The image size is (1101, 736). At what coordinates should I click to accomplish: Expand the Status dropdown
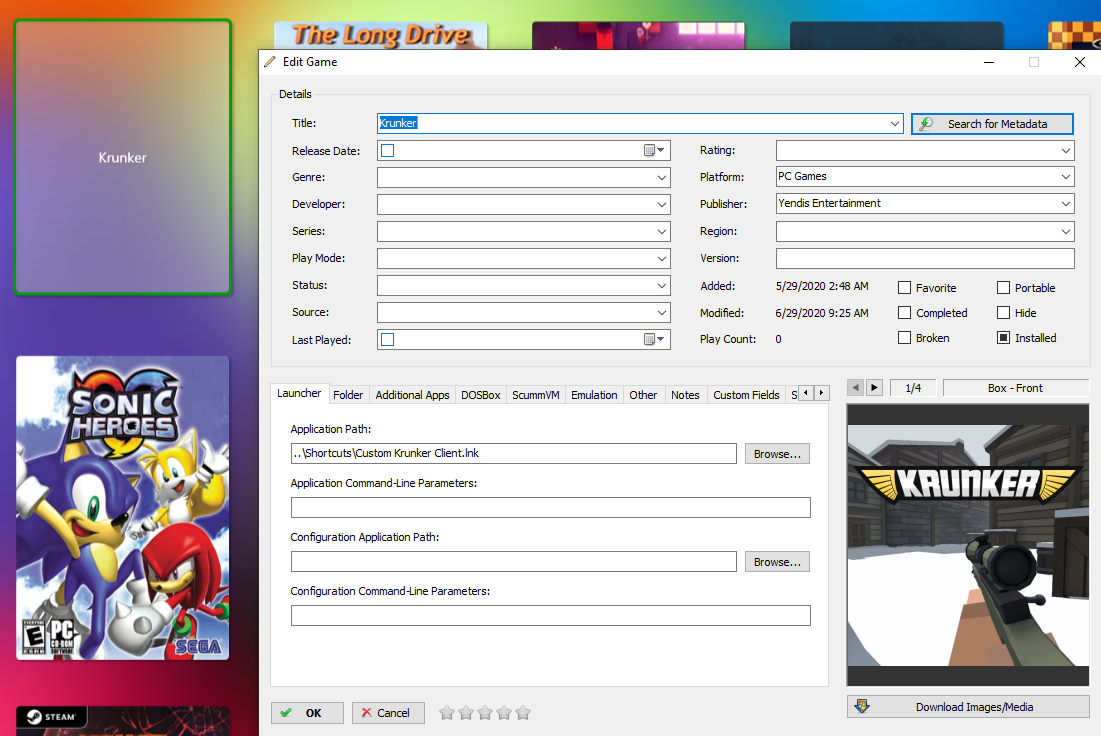point(661,286)
